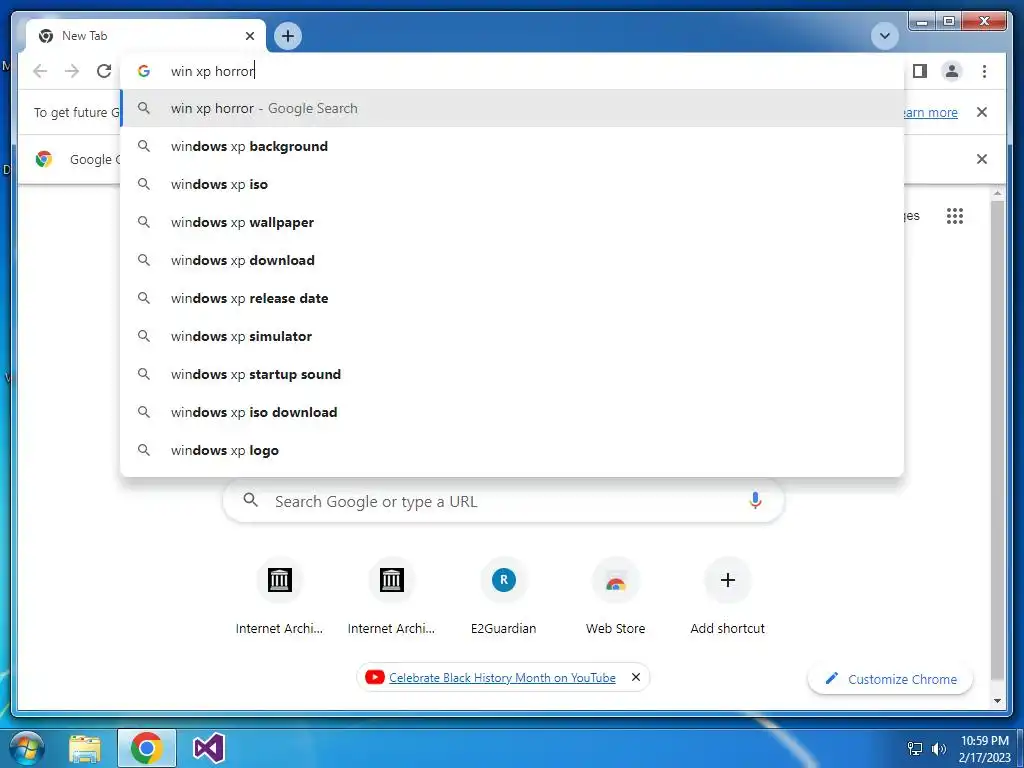Click the browser forward arrow
Screen dimensions: 1024x768
click(72, 71)
